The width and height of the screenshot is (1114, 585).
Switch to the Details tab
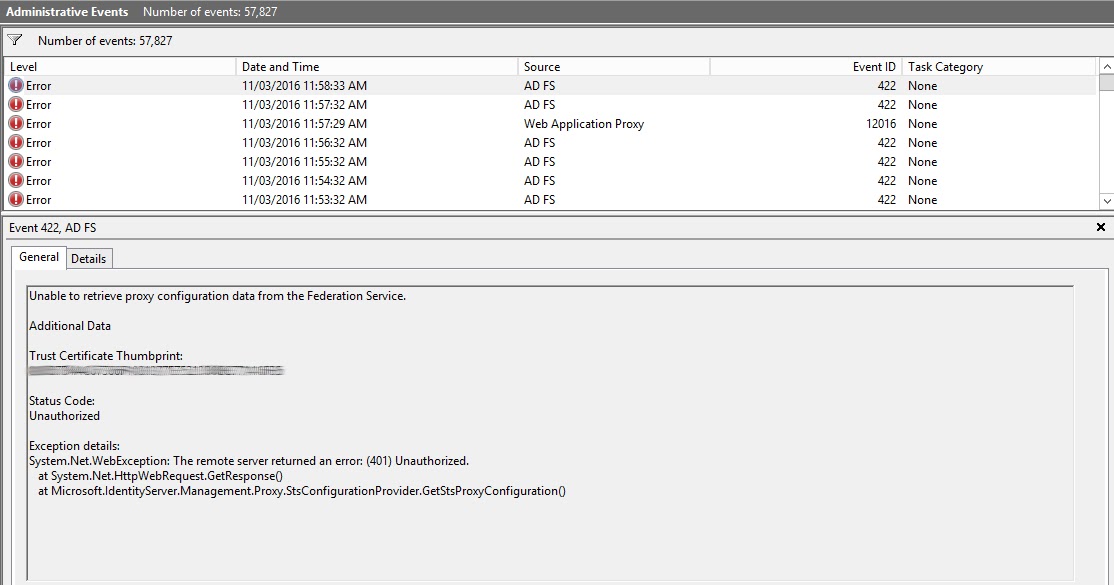pyautogui.click(x=89, y=258)
